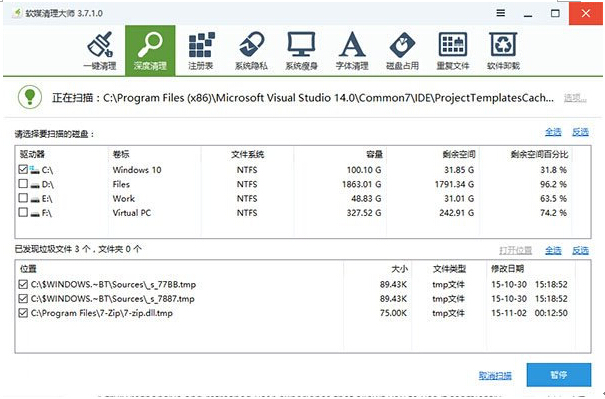The image size is (605, 399).
Task: Check the F:\ Virtual PC drive checkbox
Action: pyautogui.click(x=23, y=212)
